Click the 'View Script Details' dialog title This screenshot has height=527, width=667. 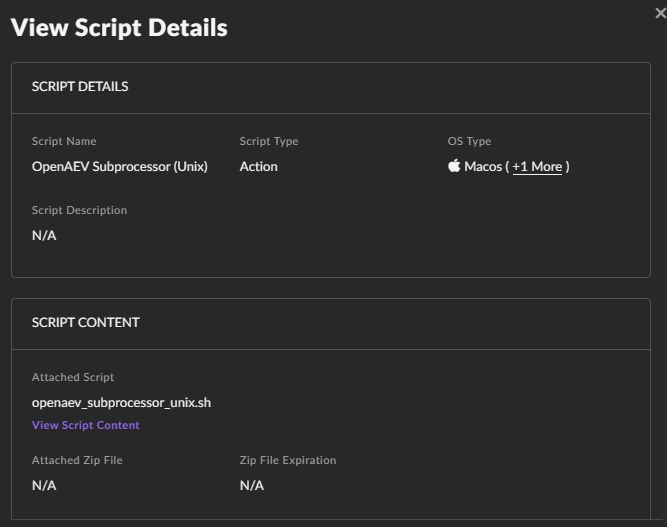(x=119, y=28)
